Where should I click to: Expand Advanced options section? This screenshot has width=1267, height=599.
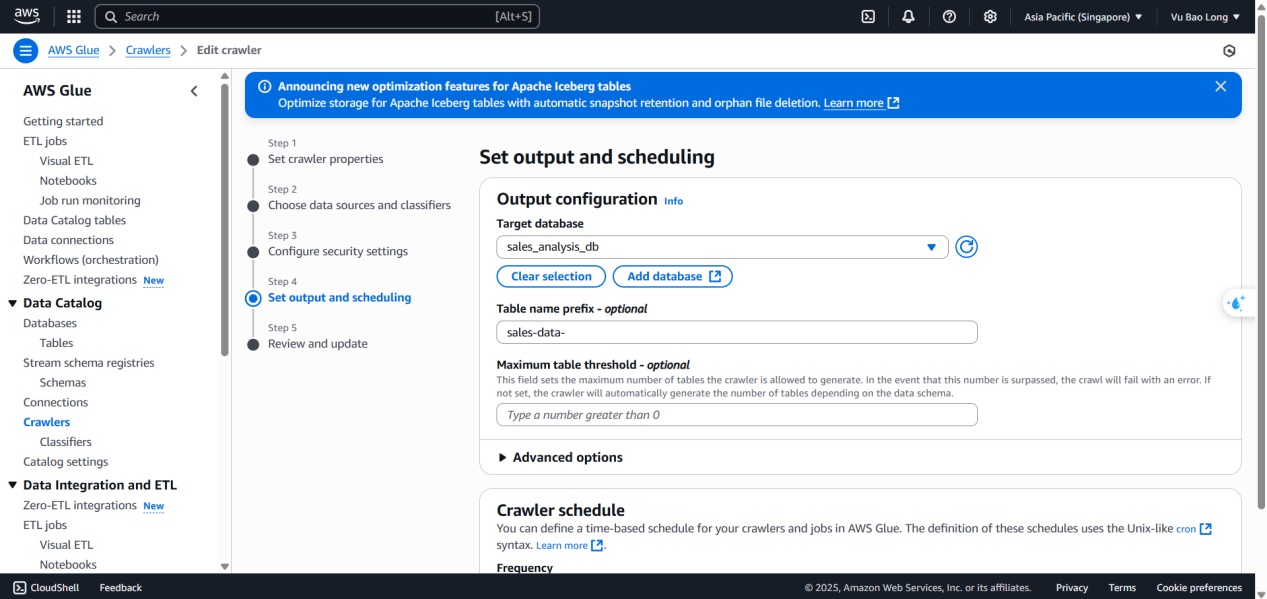point(560,458)
